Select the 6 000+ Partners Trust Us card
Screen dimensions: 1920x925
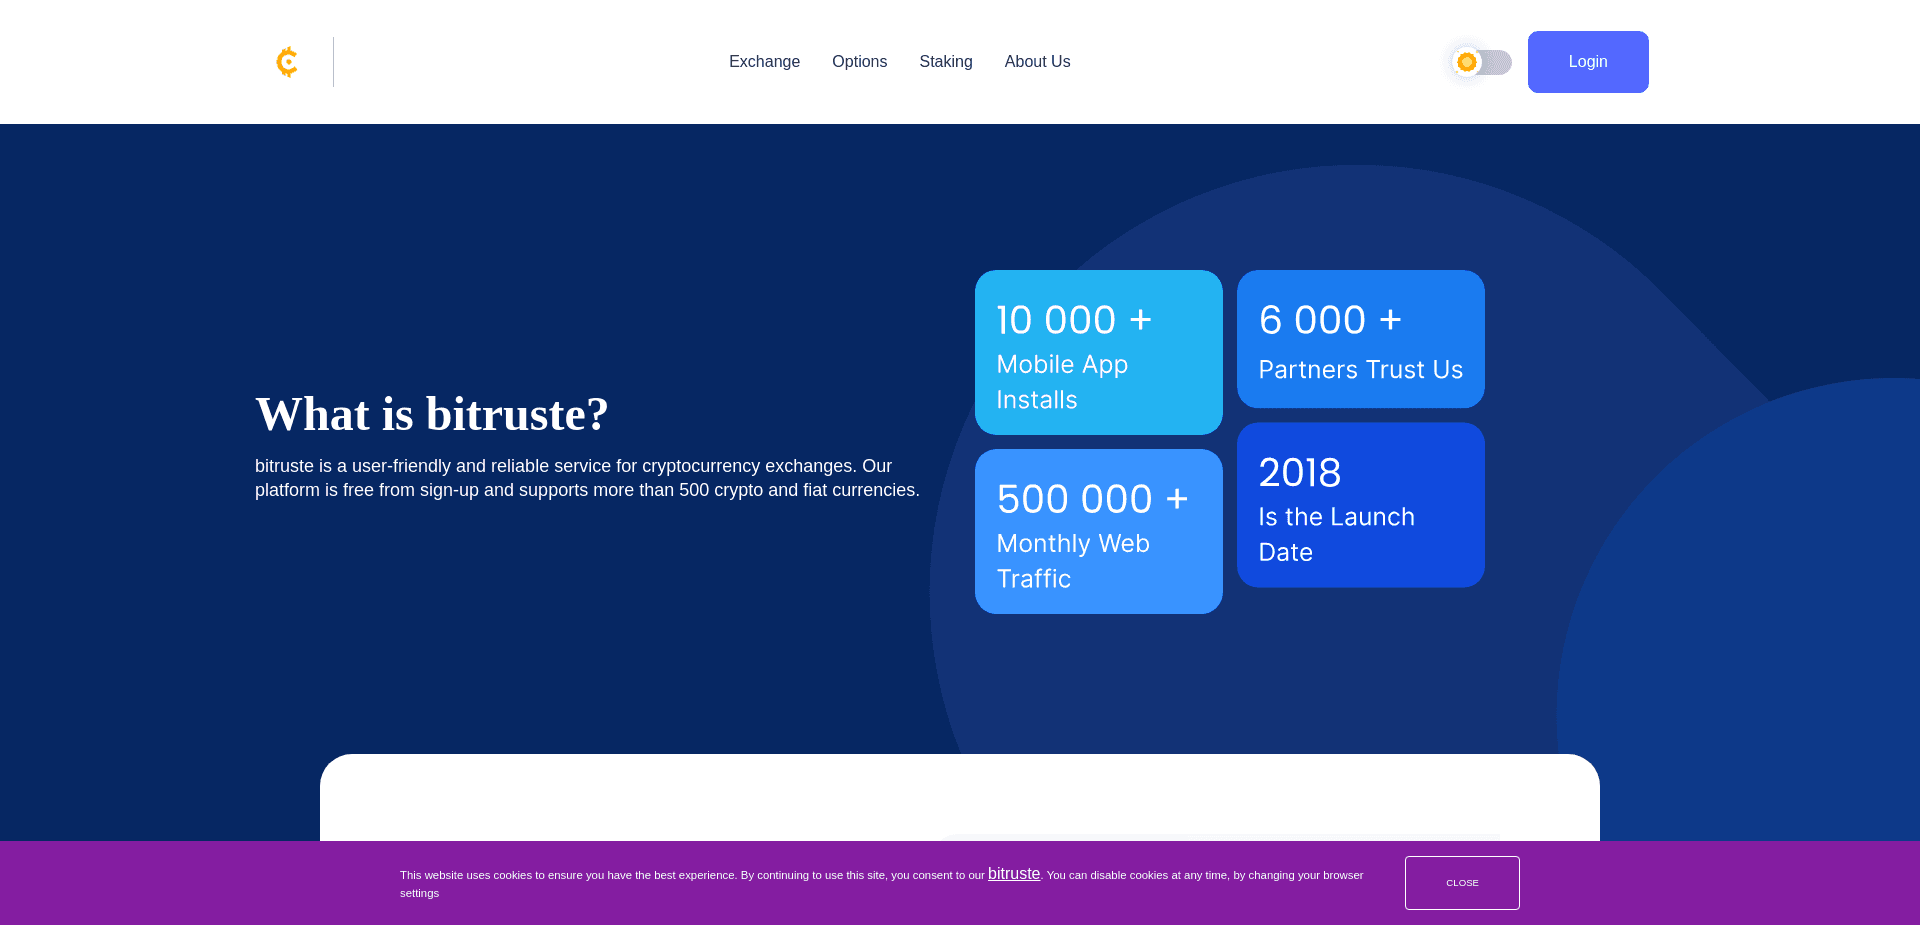(x=1360, y=339)
